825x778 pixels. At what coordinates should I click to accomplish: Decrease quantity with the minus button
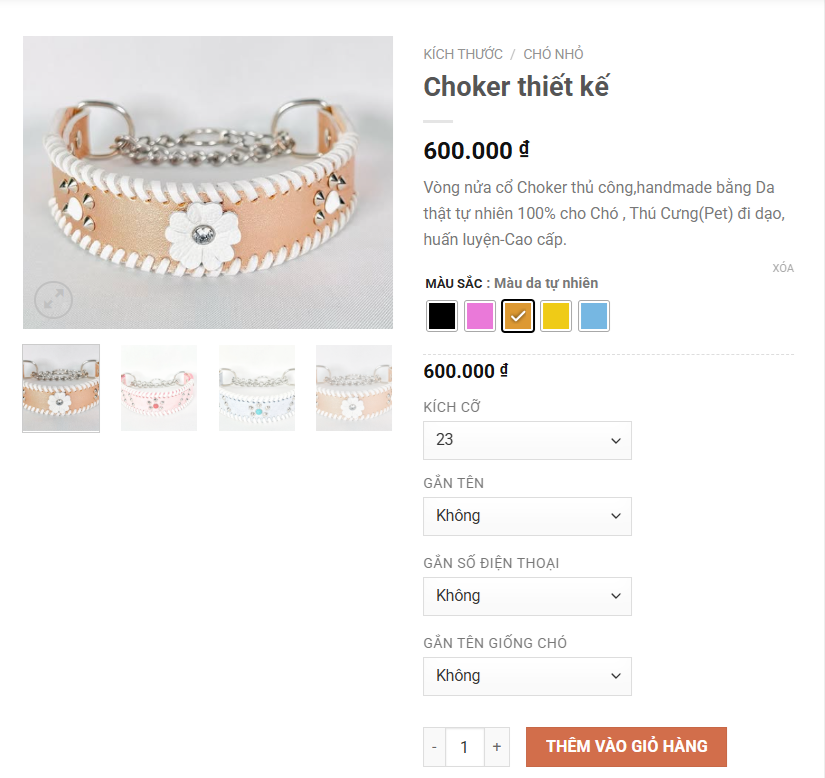pyautogui.click(x=435, y=747)
